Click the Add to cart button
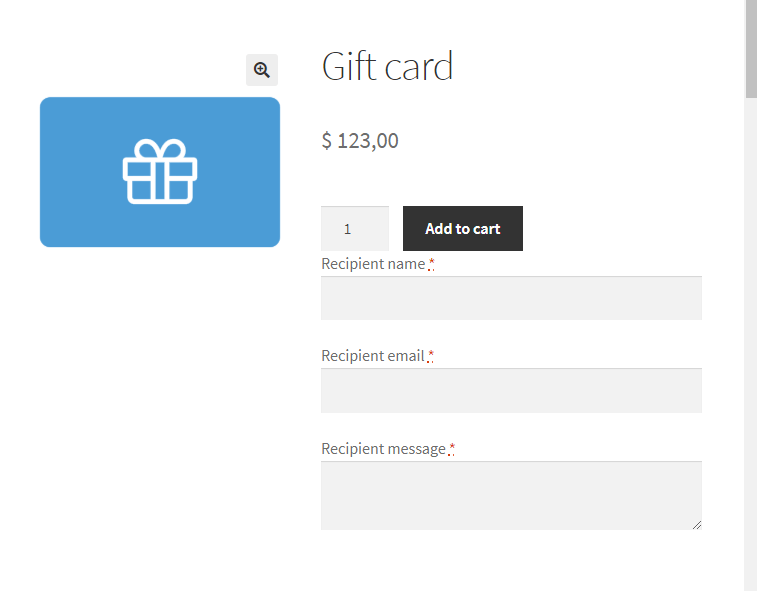The width and height of the screenshot is (757, 591). tap(463, 228)
